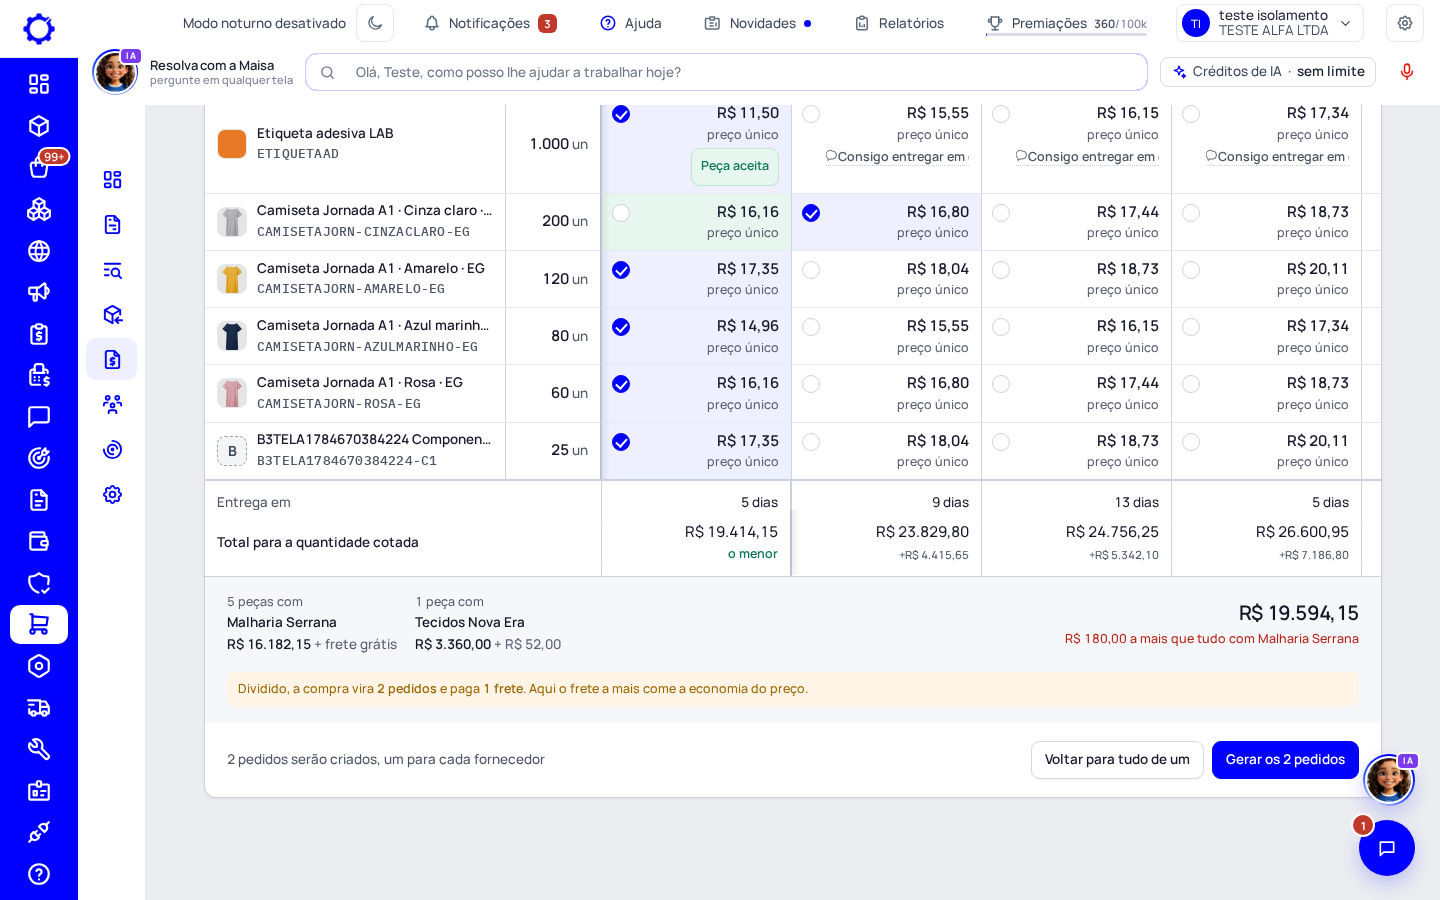Select R$ 15,55 radio for Etiqueta adesiva LAB
The image size is (1440, 900).
click(811, 114)
